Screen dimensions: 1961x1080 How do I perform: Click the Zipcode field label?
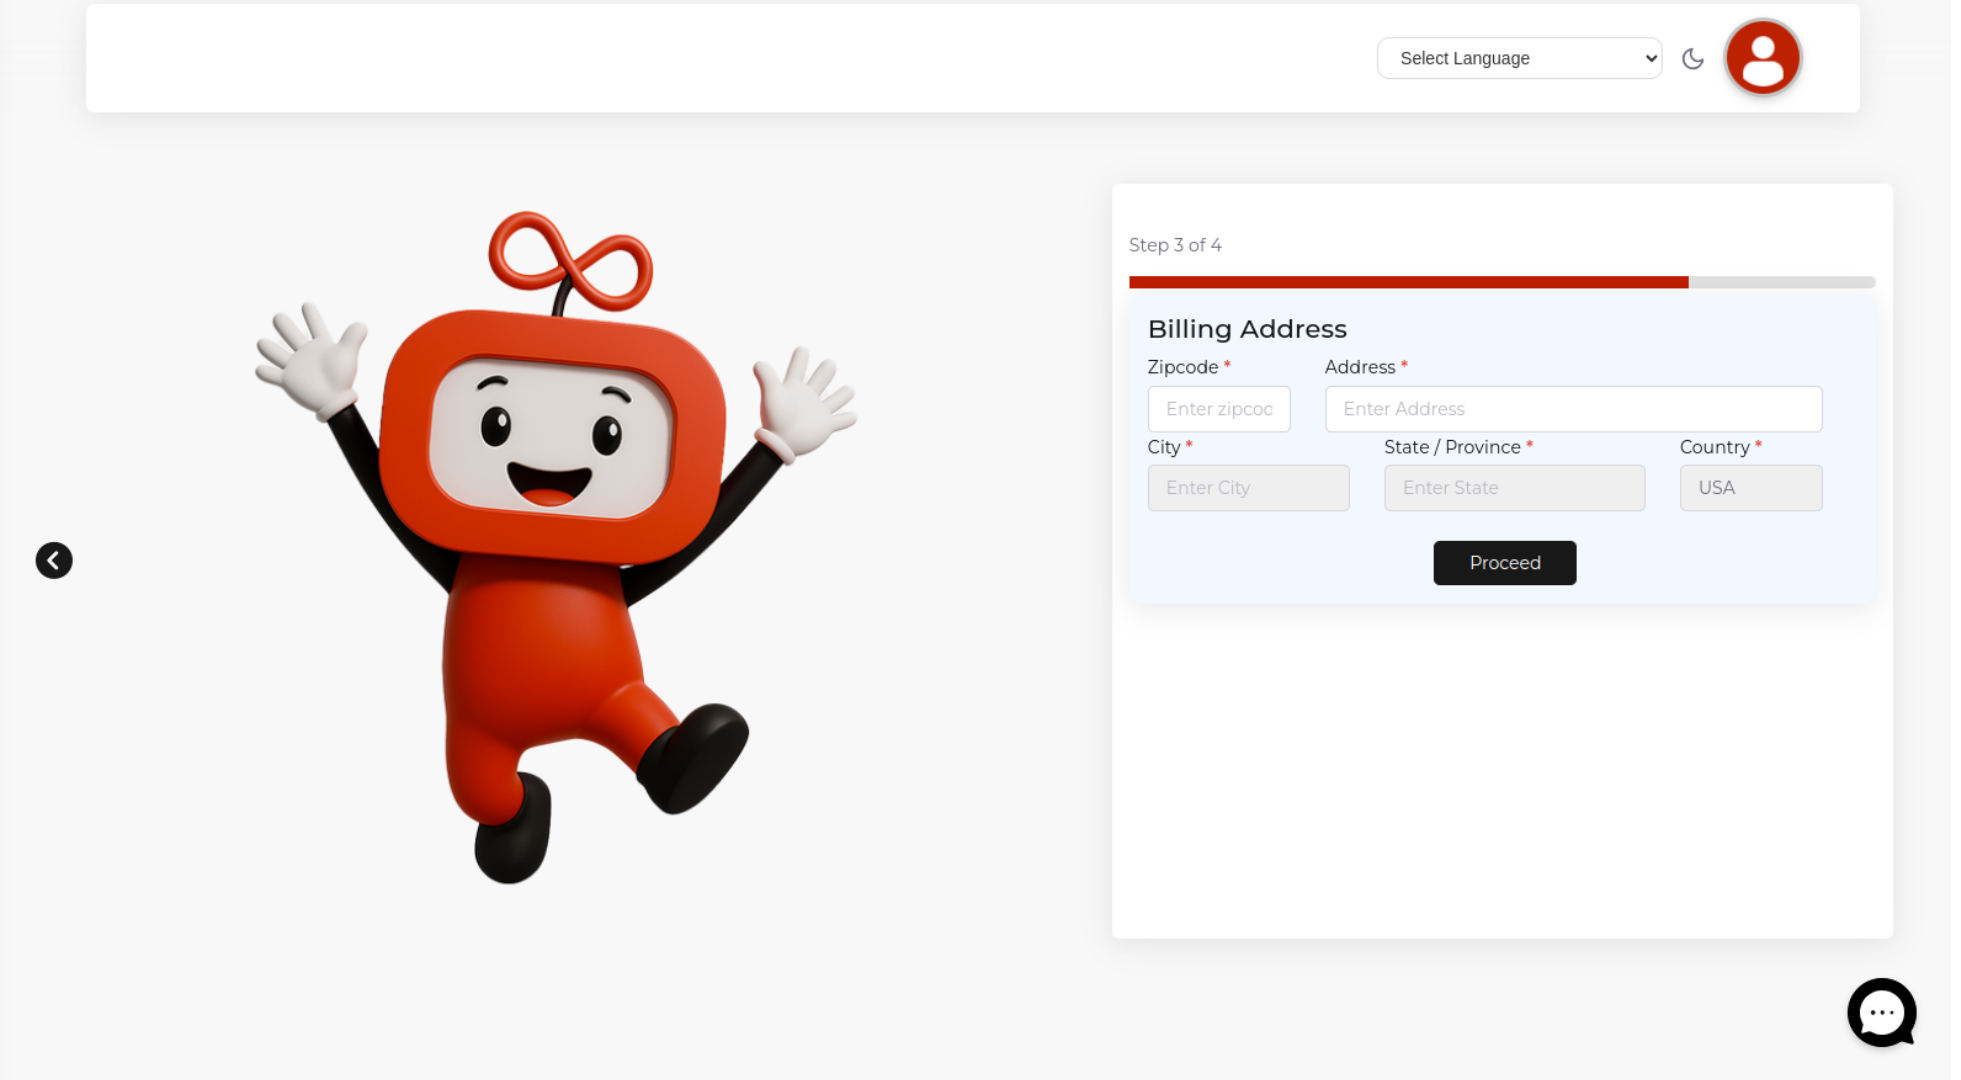tap(1182, 367)
